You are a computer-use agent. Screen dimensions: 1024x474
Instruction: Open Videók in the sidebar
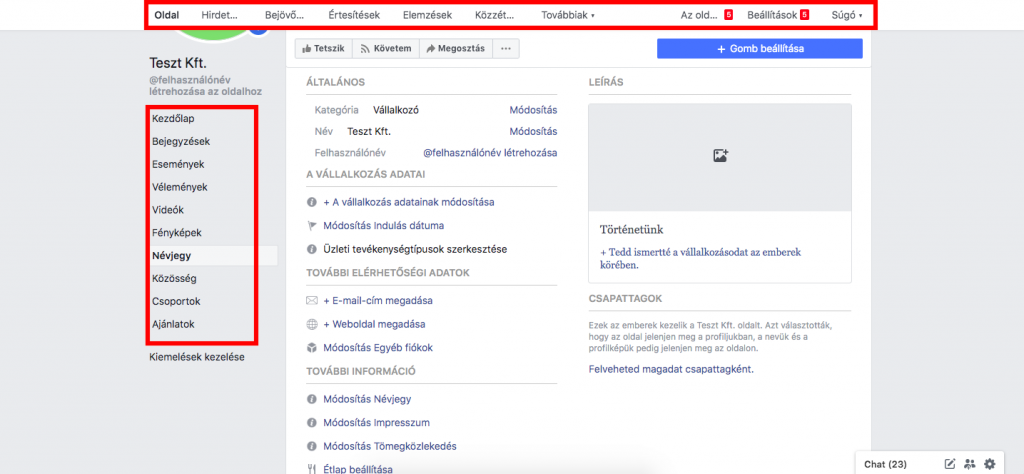pos(168,210)
